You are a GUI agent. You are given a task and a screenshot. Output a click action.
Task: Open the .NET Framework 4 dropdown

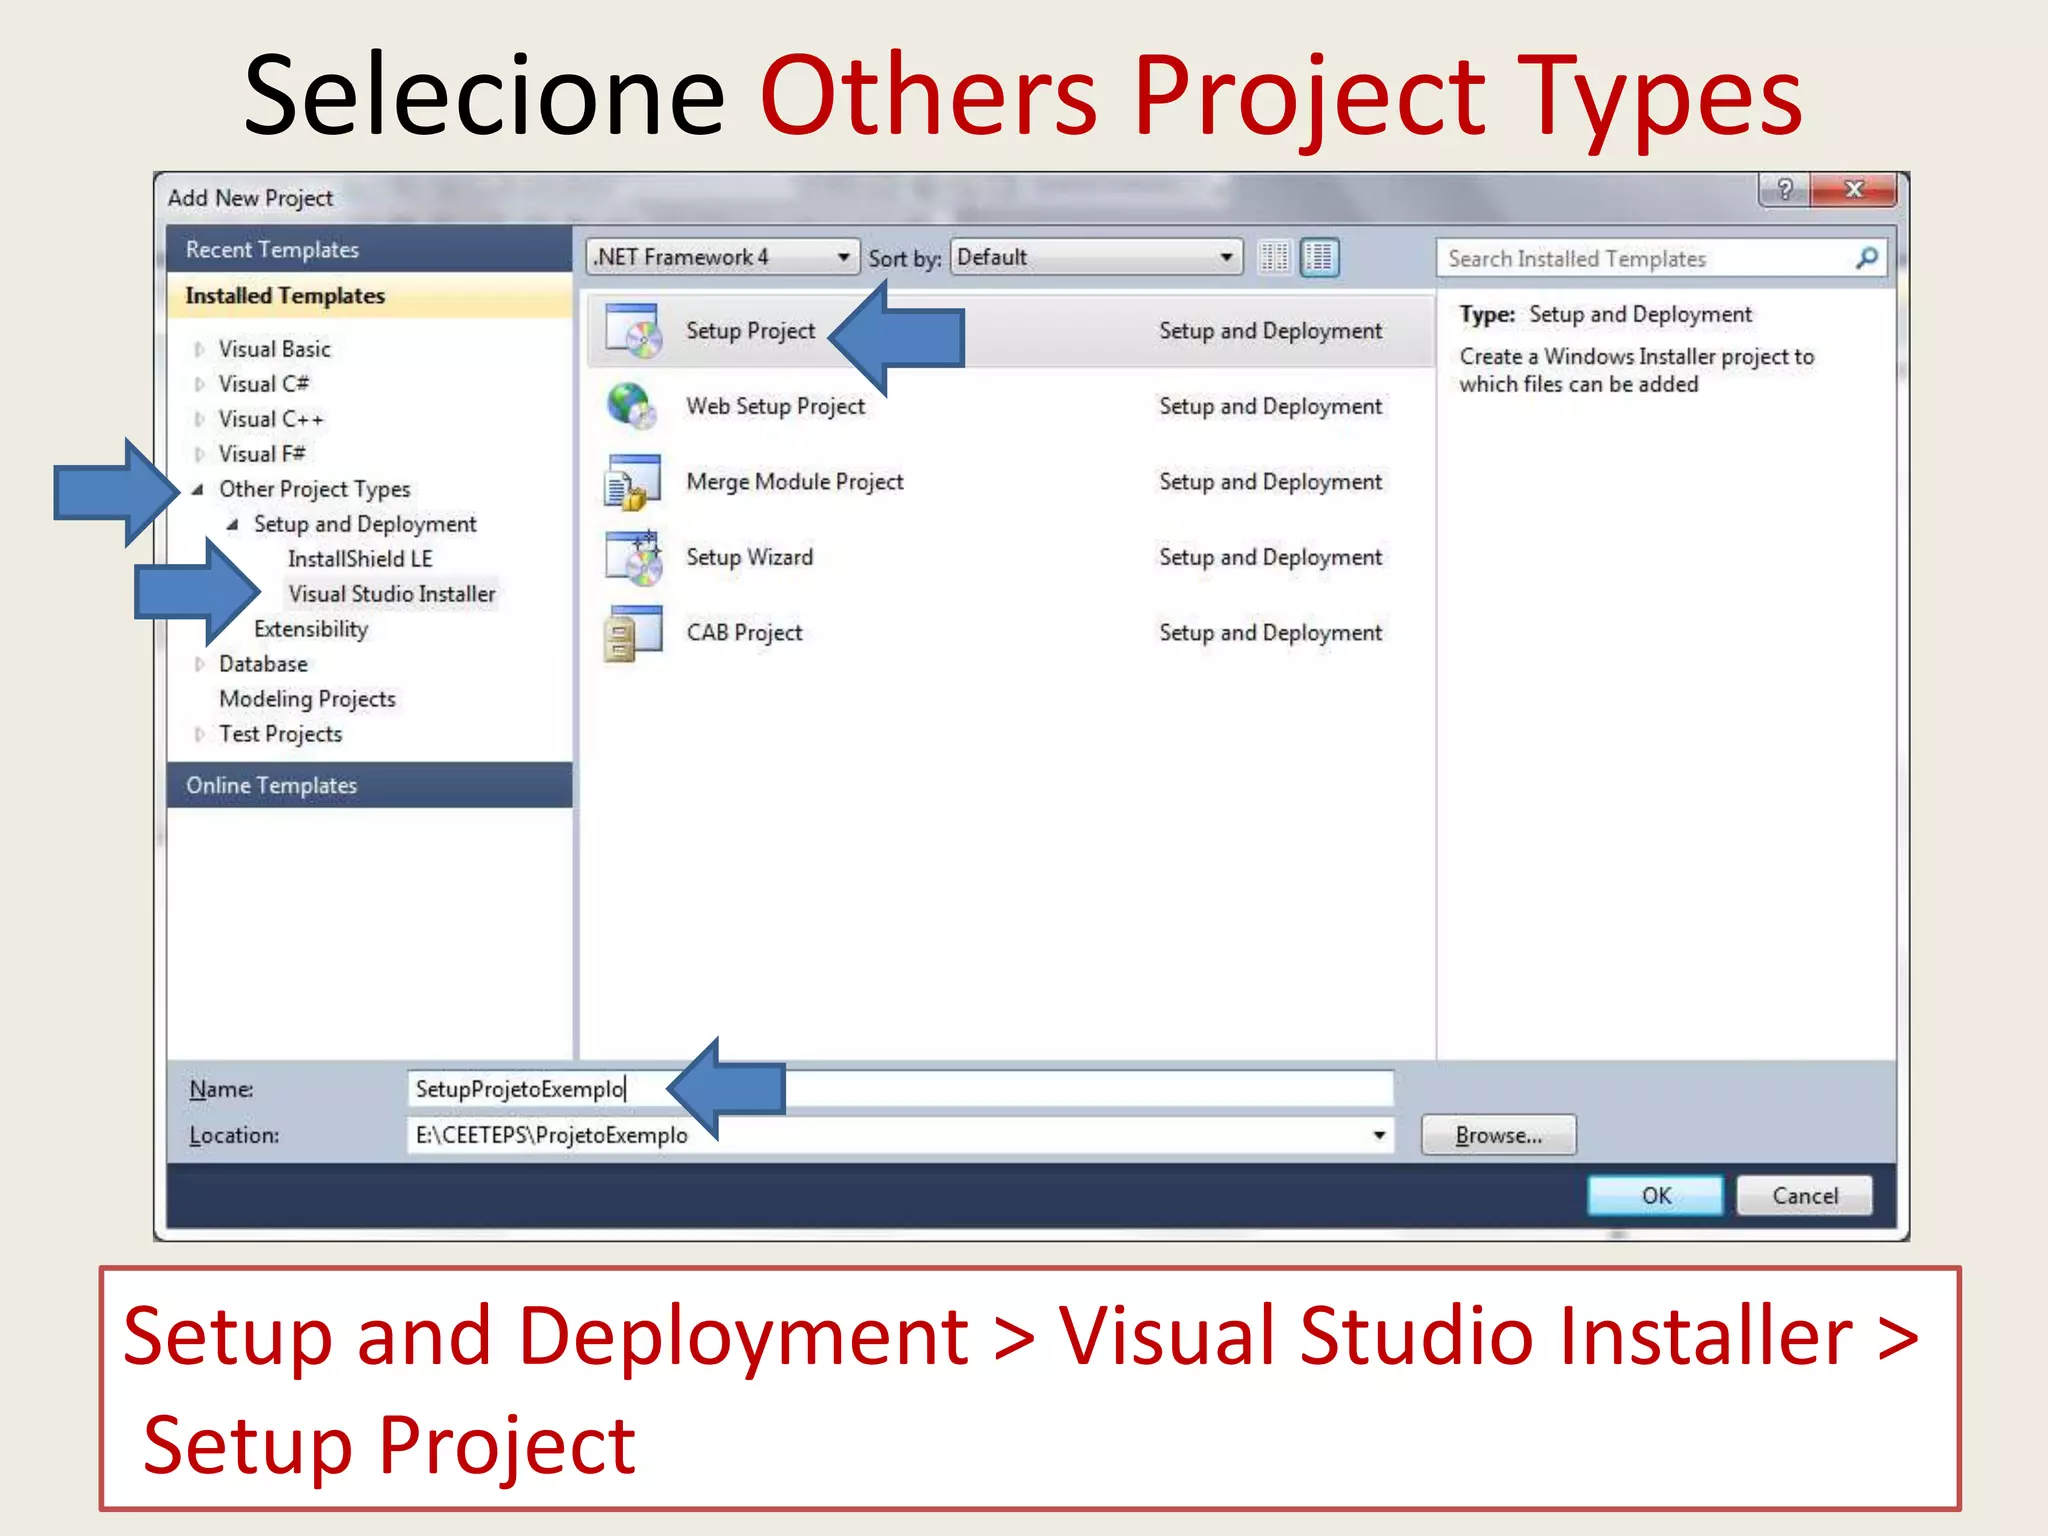click(x=722, y=257)
